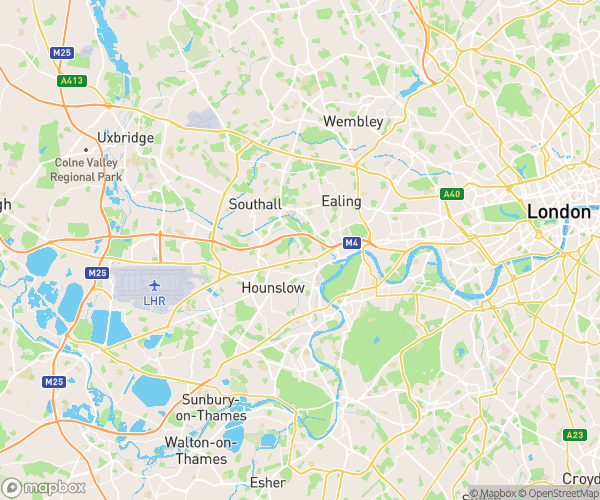This screenshot has height=500, width=600.
Task: Click the Mapbox logo
Action: (43, 488)
